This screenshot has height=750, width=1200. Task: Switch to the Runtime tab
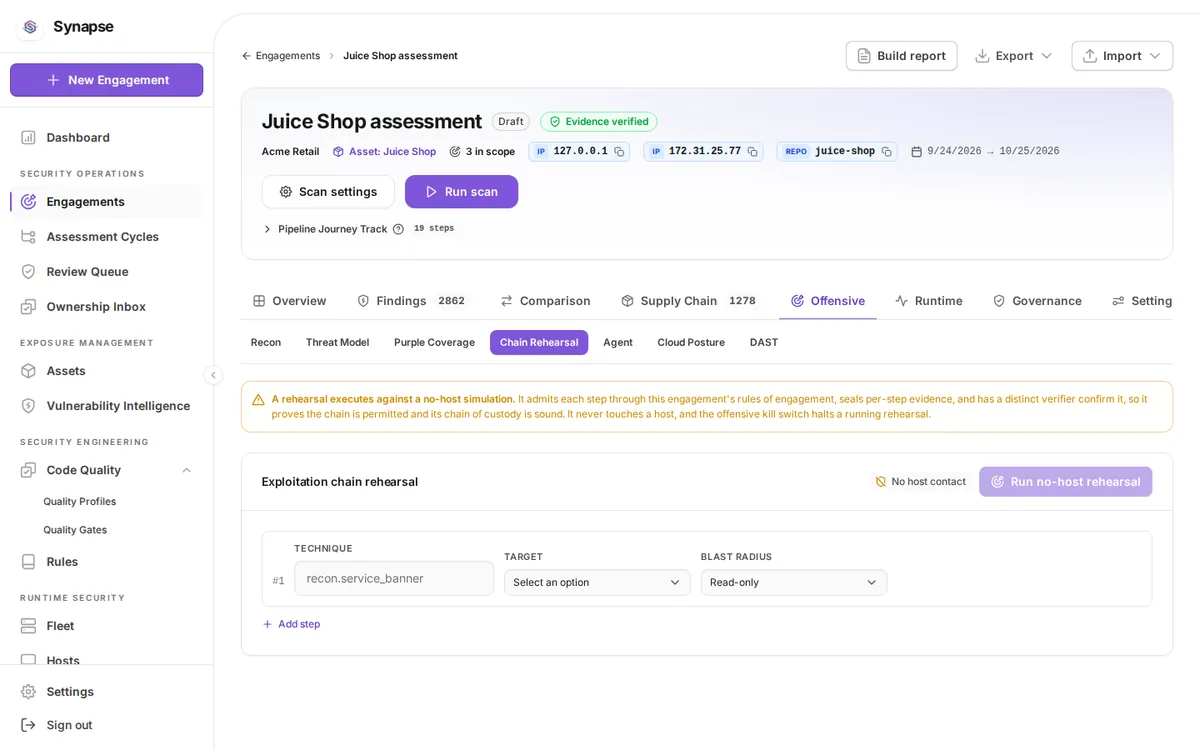point(929,301)
